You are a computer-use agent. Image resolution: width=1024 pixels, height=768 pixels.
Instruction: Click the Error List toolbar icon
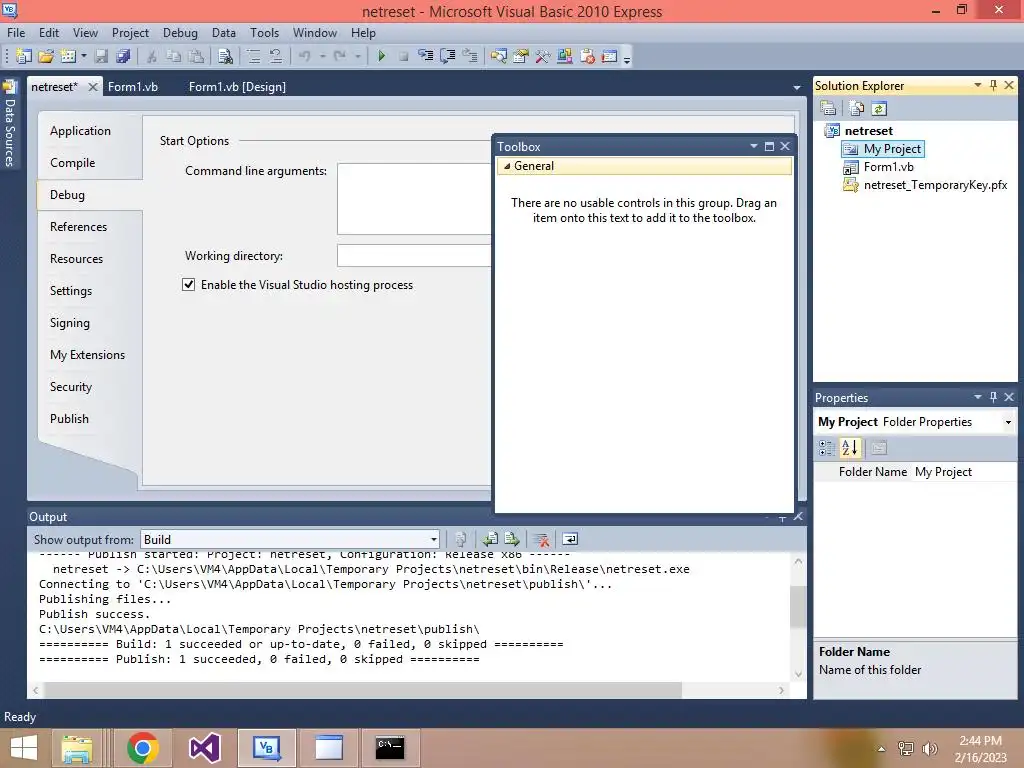pyautogui.click(x=587, y=56)
